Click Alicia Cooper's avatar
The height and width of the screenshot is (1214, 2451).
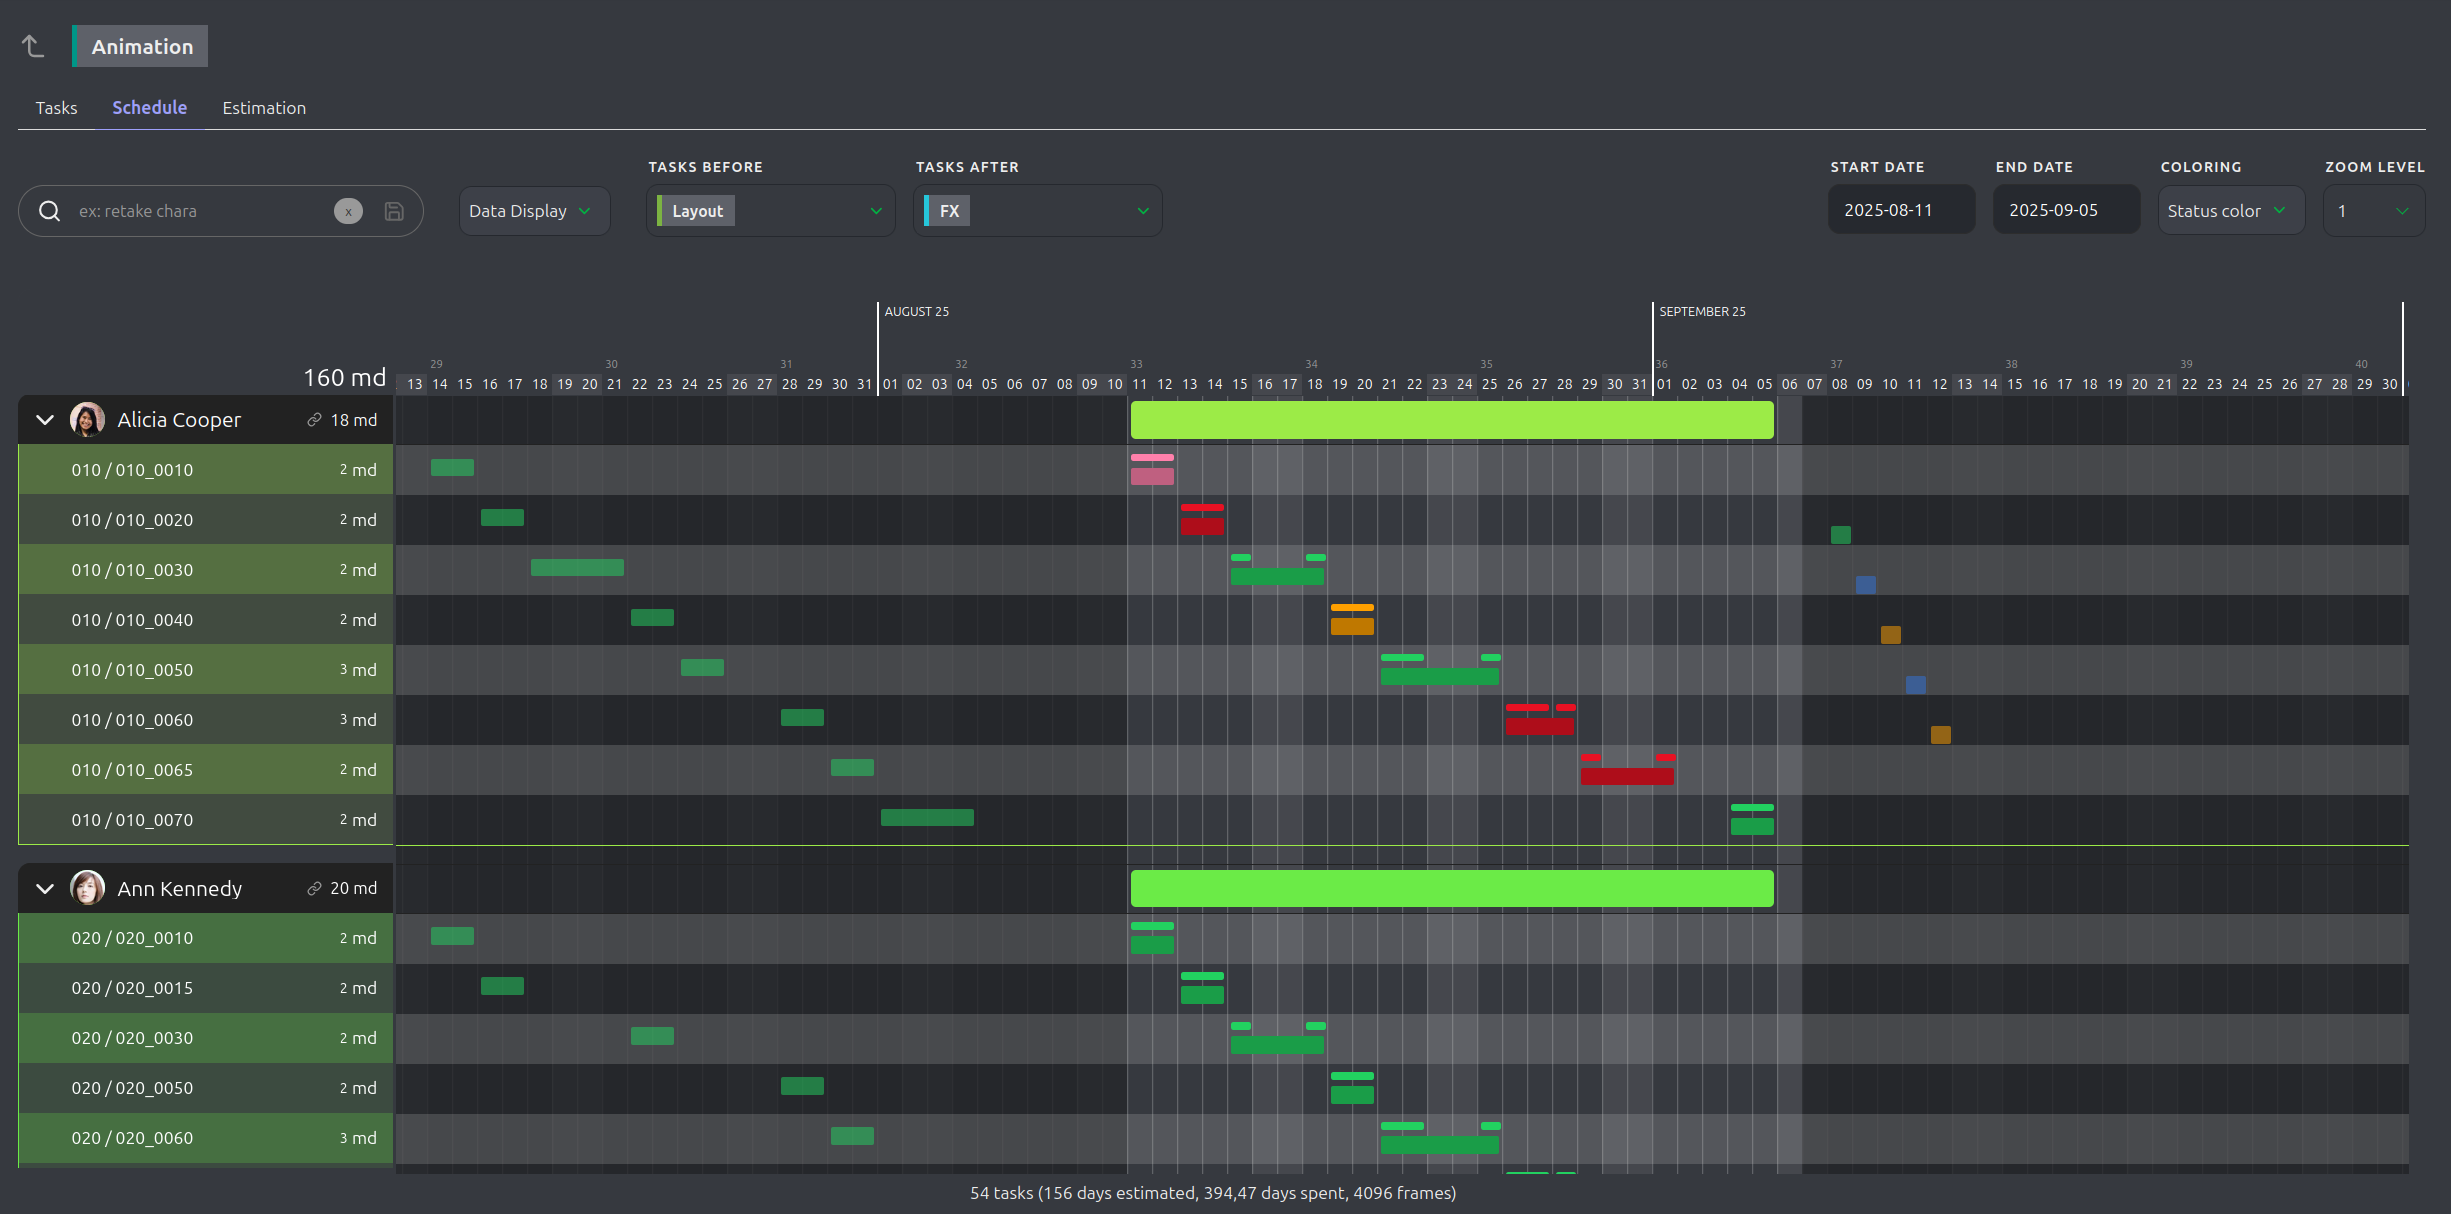click(88, 420)
